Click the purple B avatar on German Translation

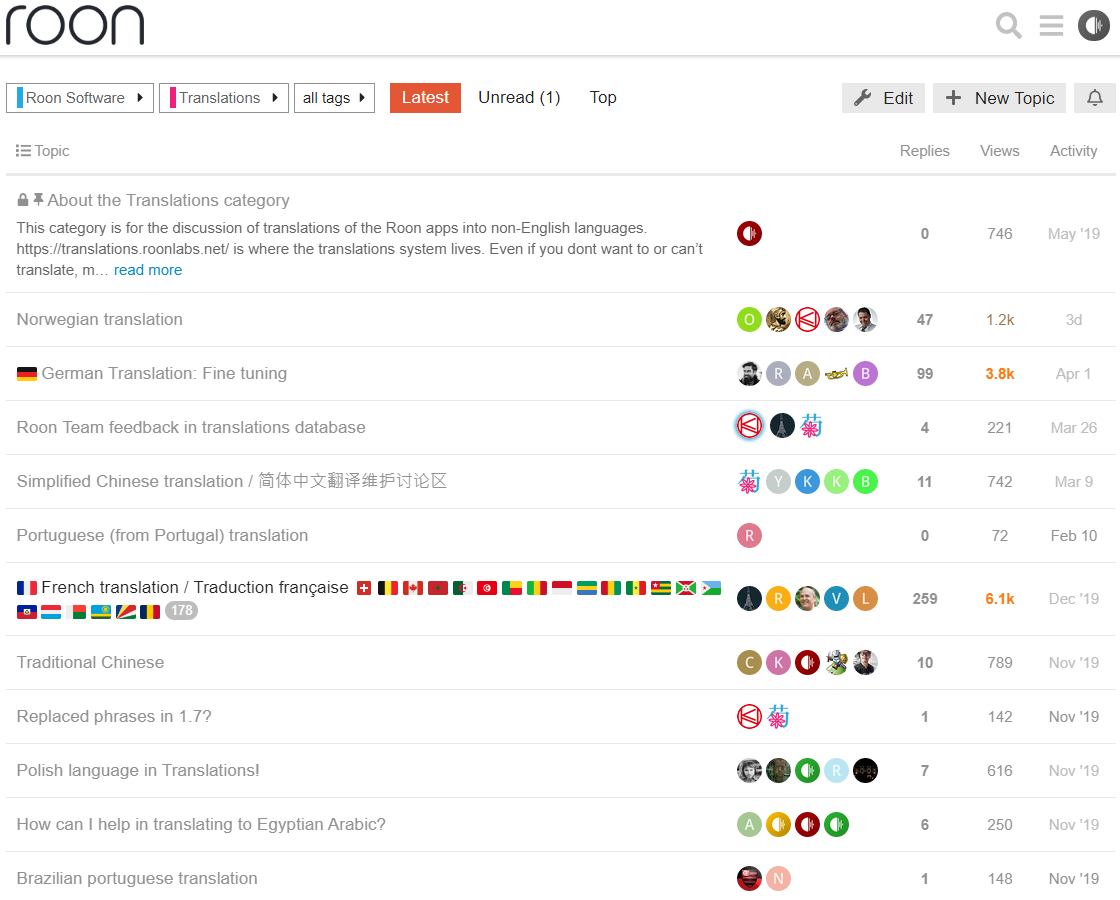(x=865, y=374)
